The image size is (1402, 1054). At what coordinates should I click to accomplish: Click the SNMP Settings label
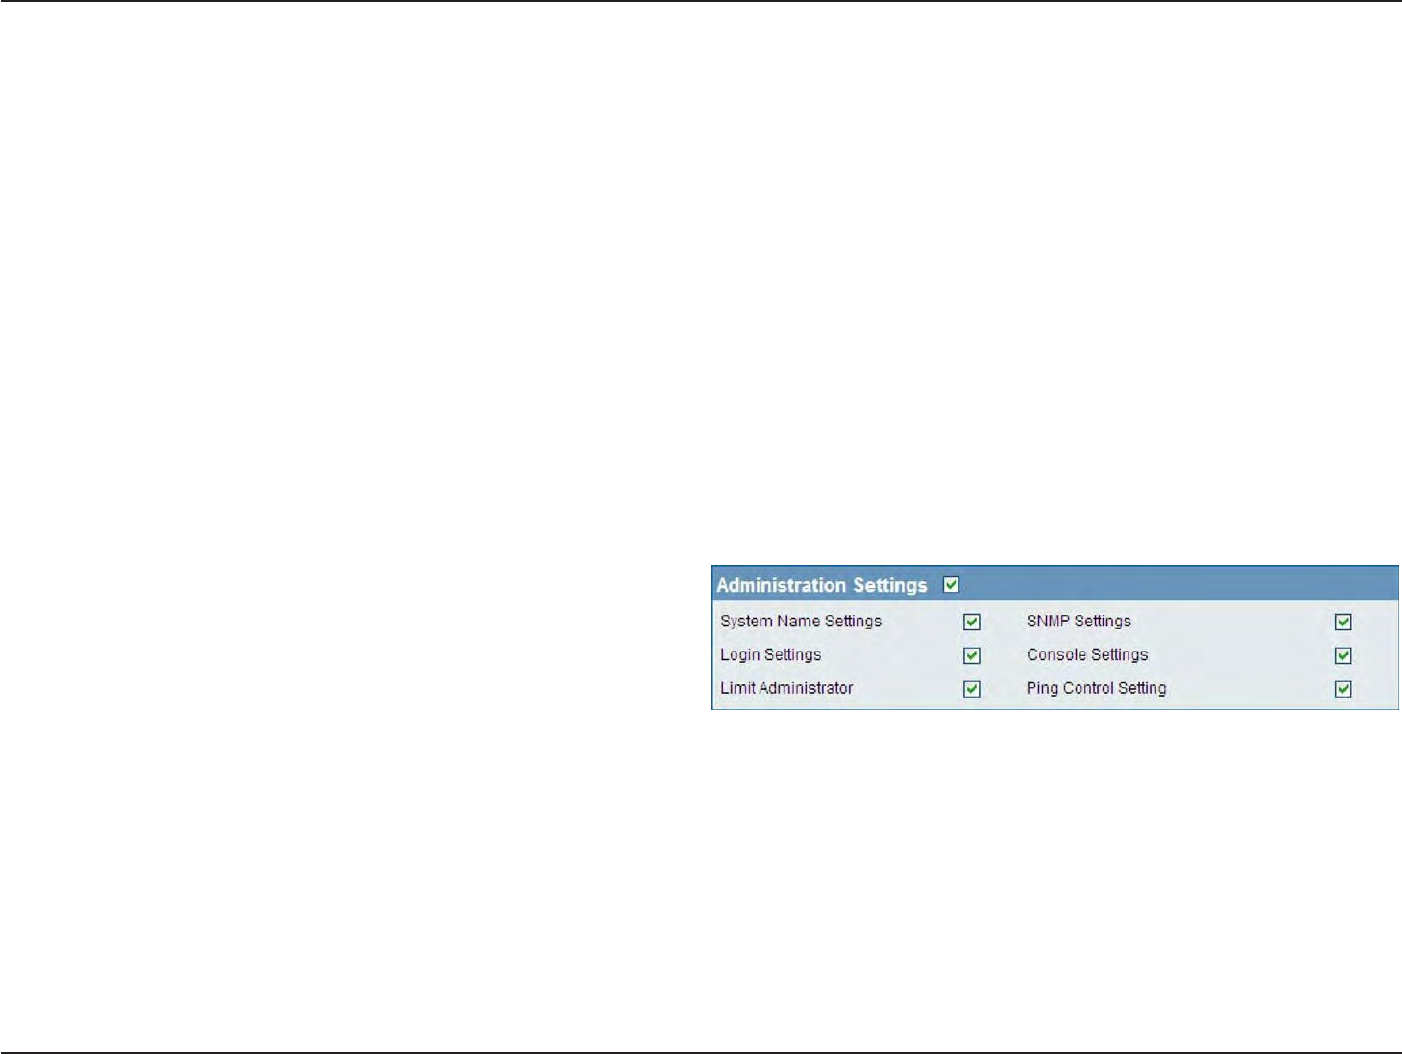tap(1079, 621)
